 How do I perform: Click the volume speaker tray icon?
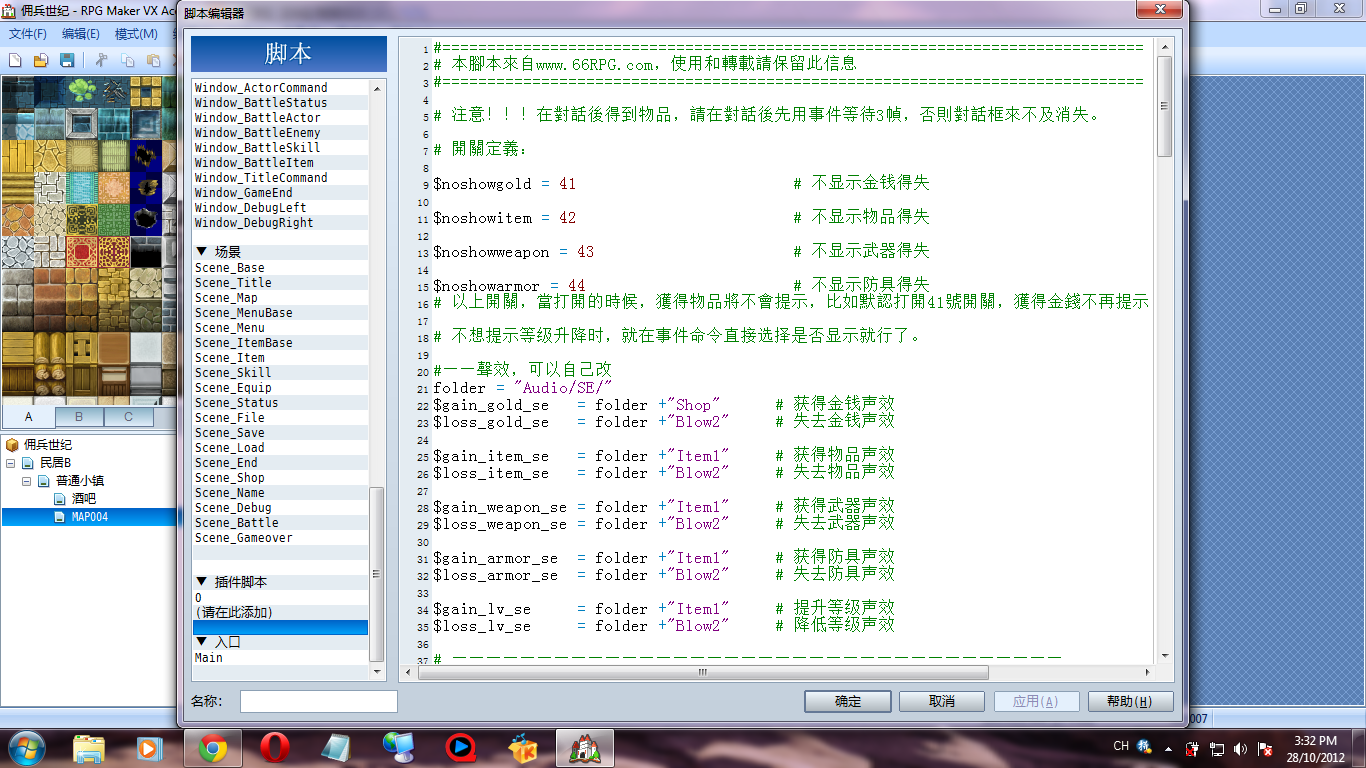click(x=1241, y=748)
